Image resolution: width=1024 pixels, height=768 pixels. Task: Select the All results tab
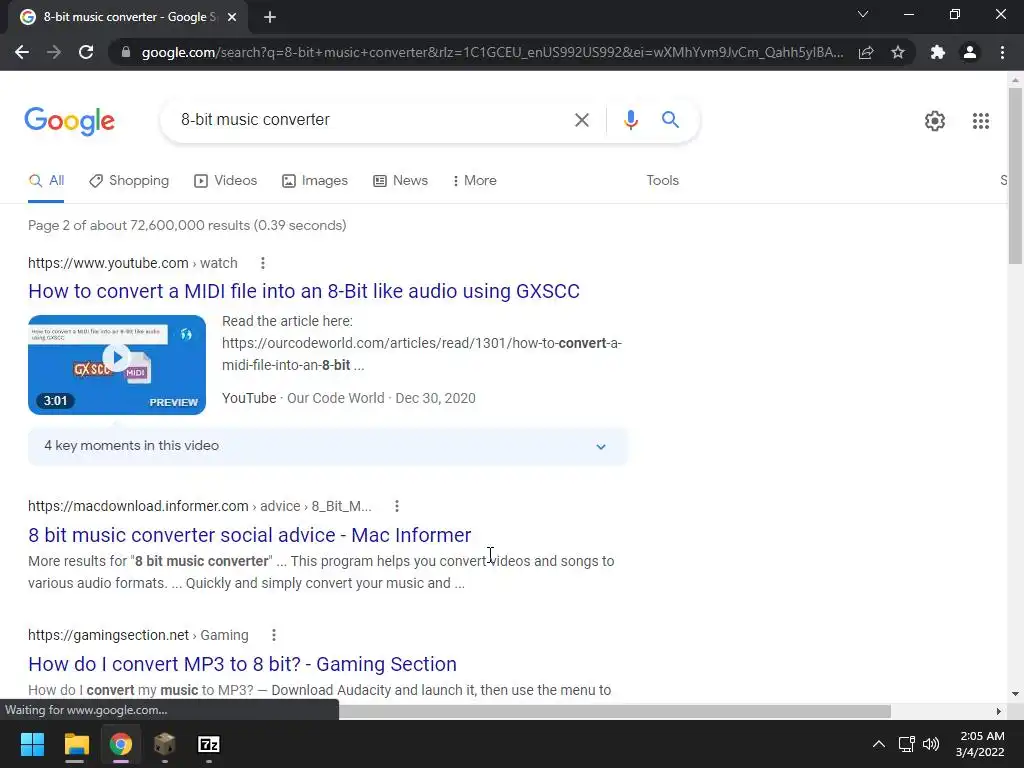click(46, 181)
